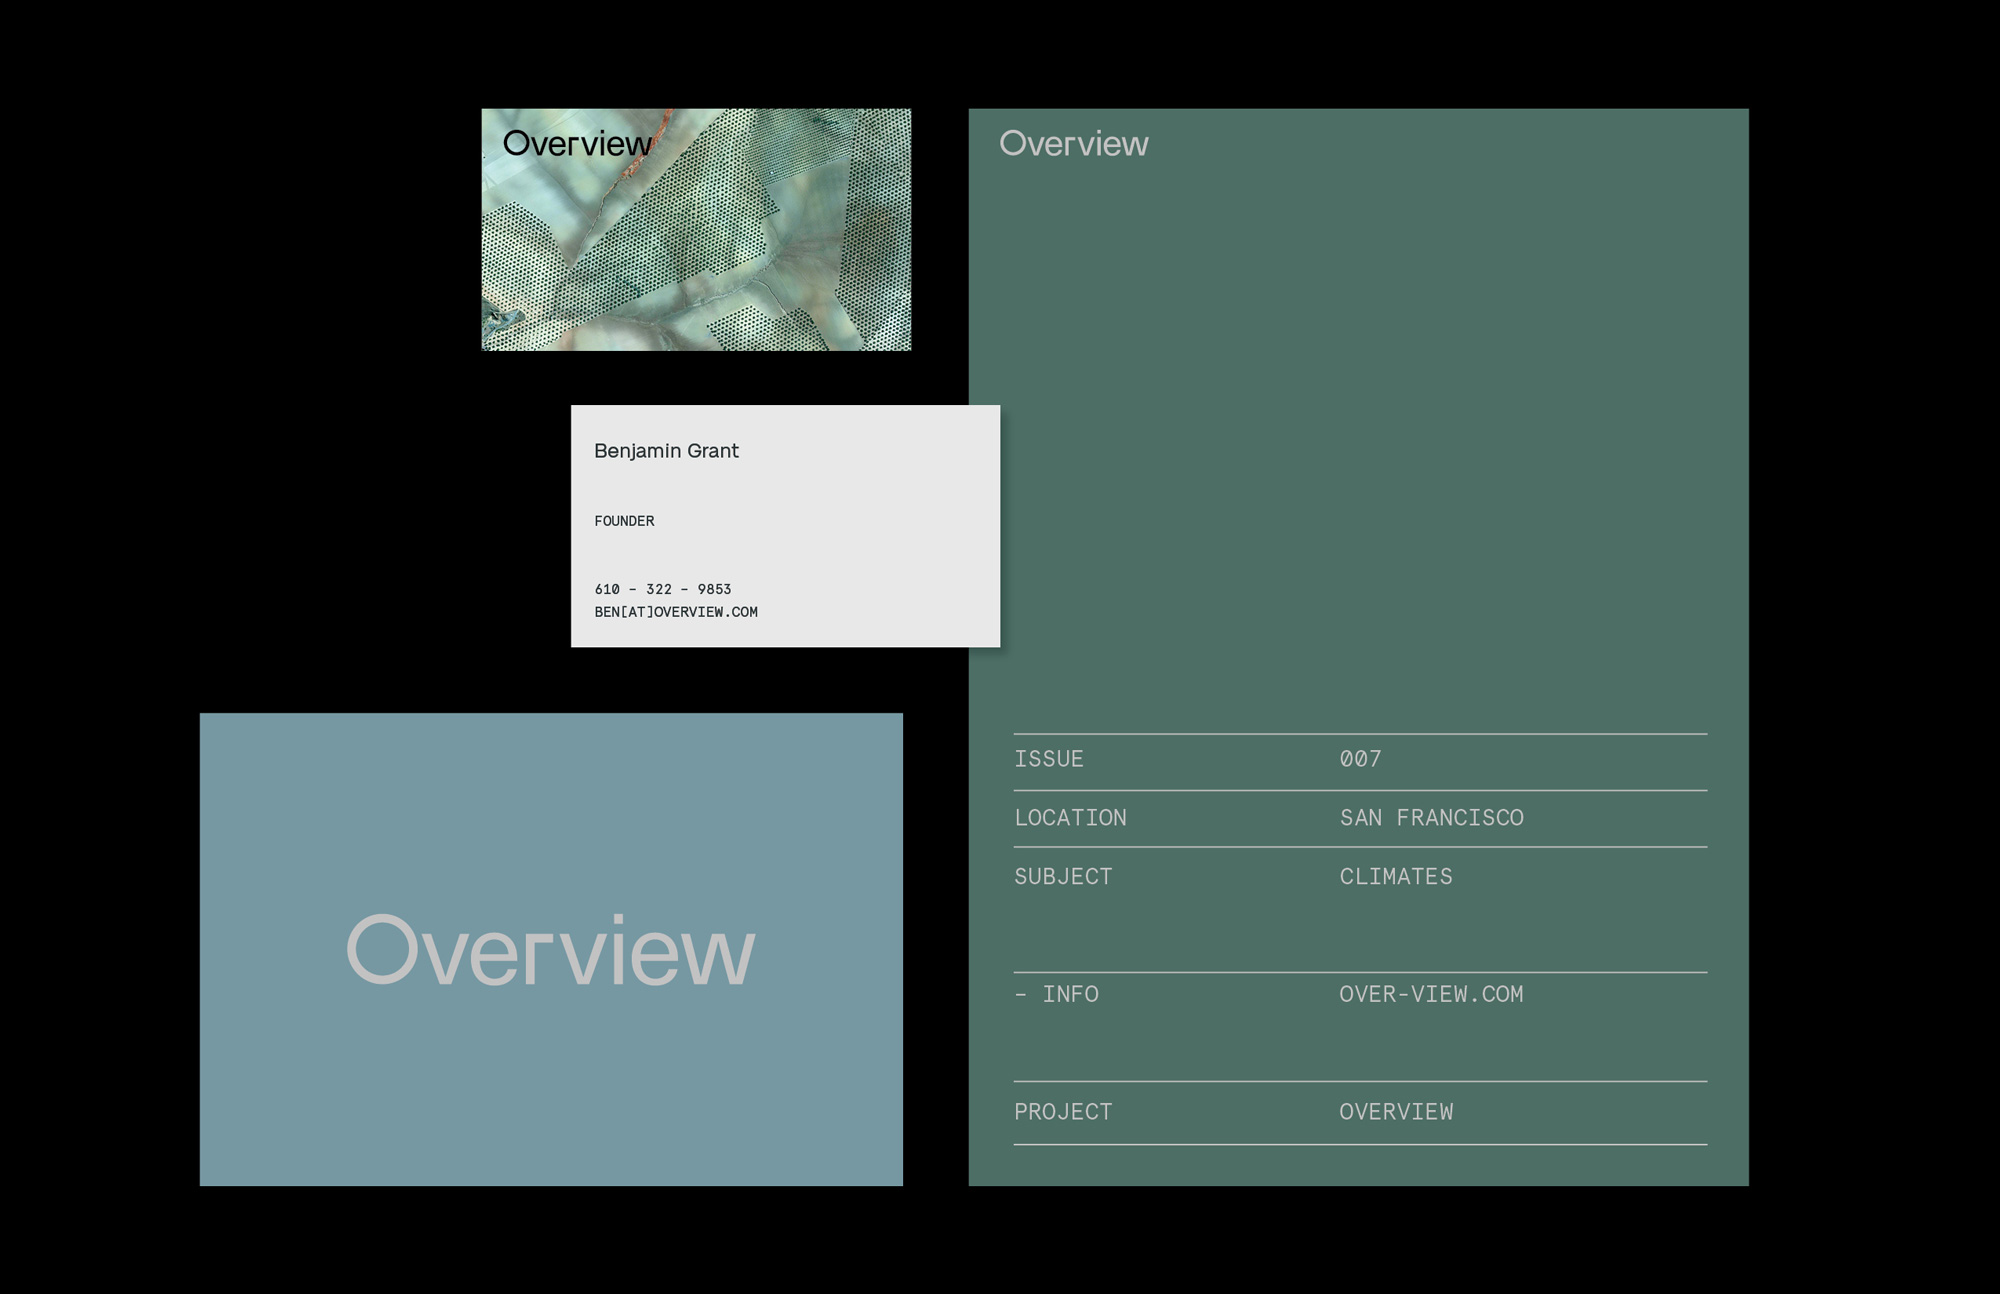
Task: Click the OVERVIEW value in the PROJECT row
Action: pos(1396,1112)
